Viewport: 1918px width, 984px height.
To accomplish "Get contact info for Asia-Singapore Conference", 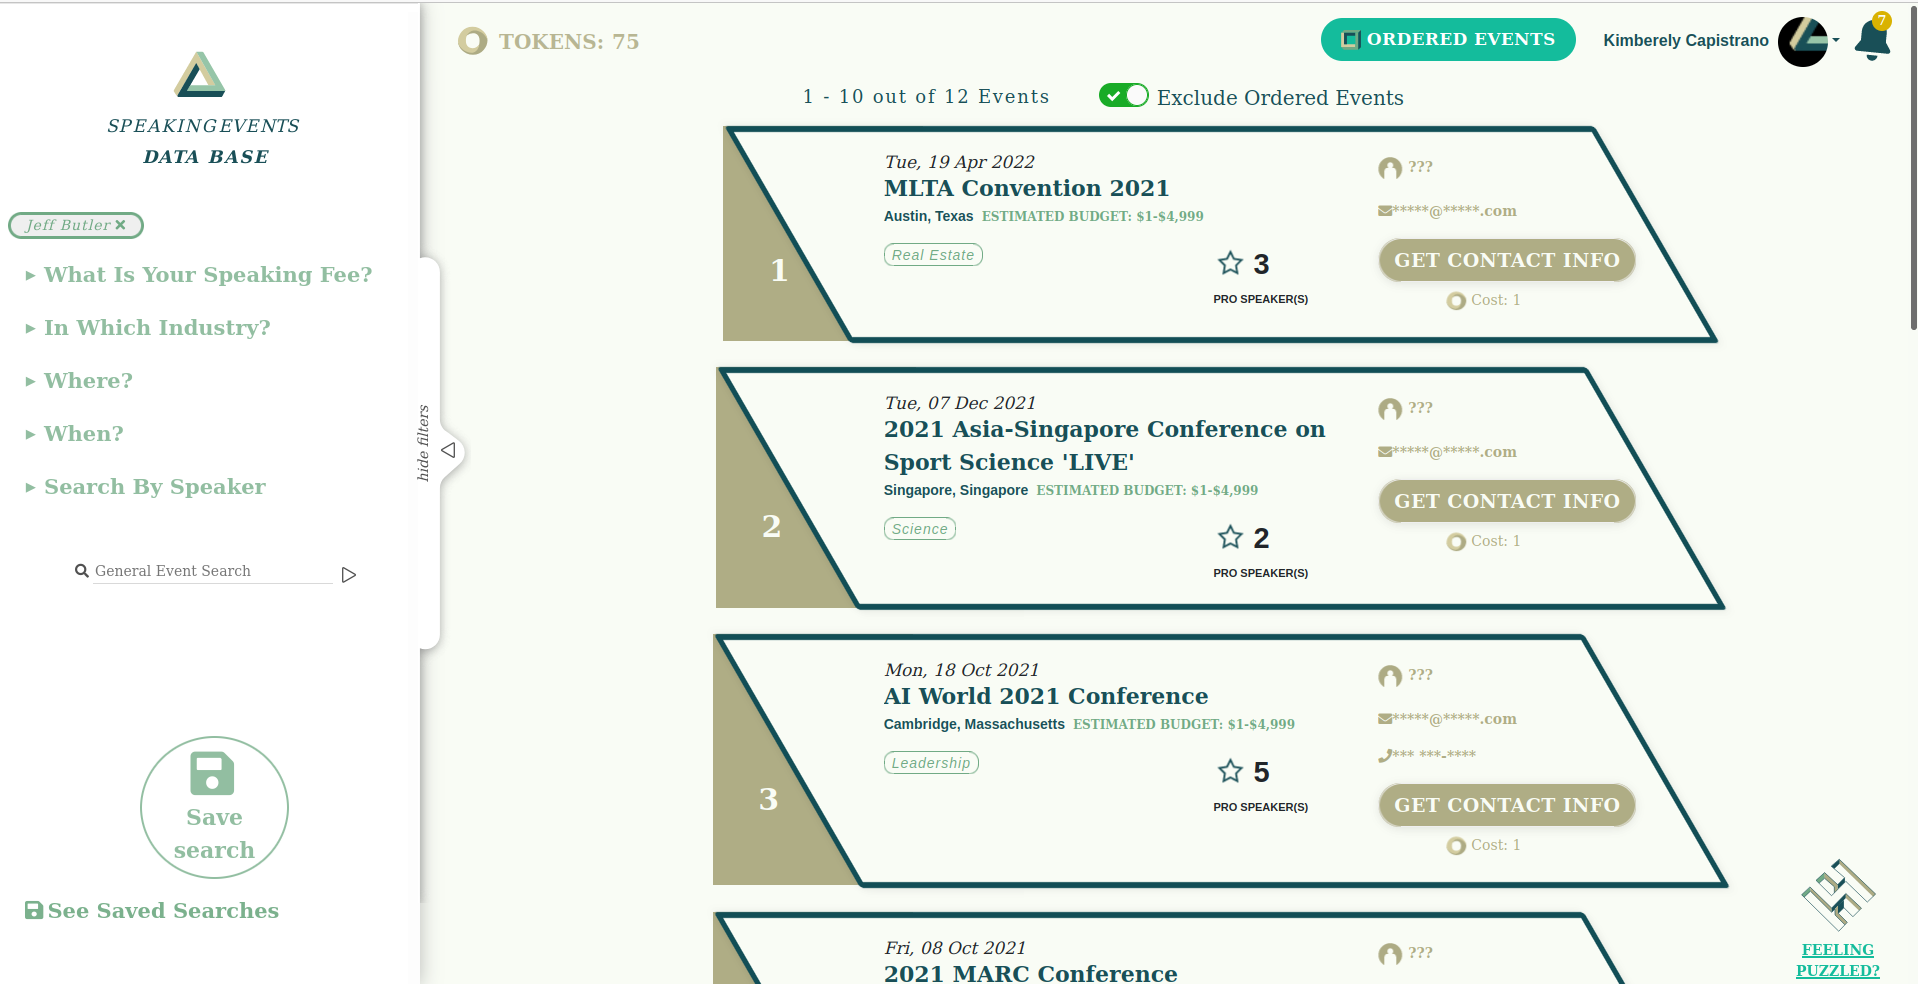I will [1507, 501].
